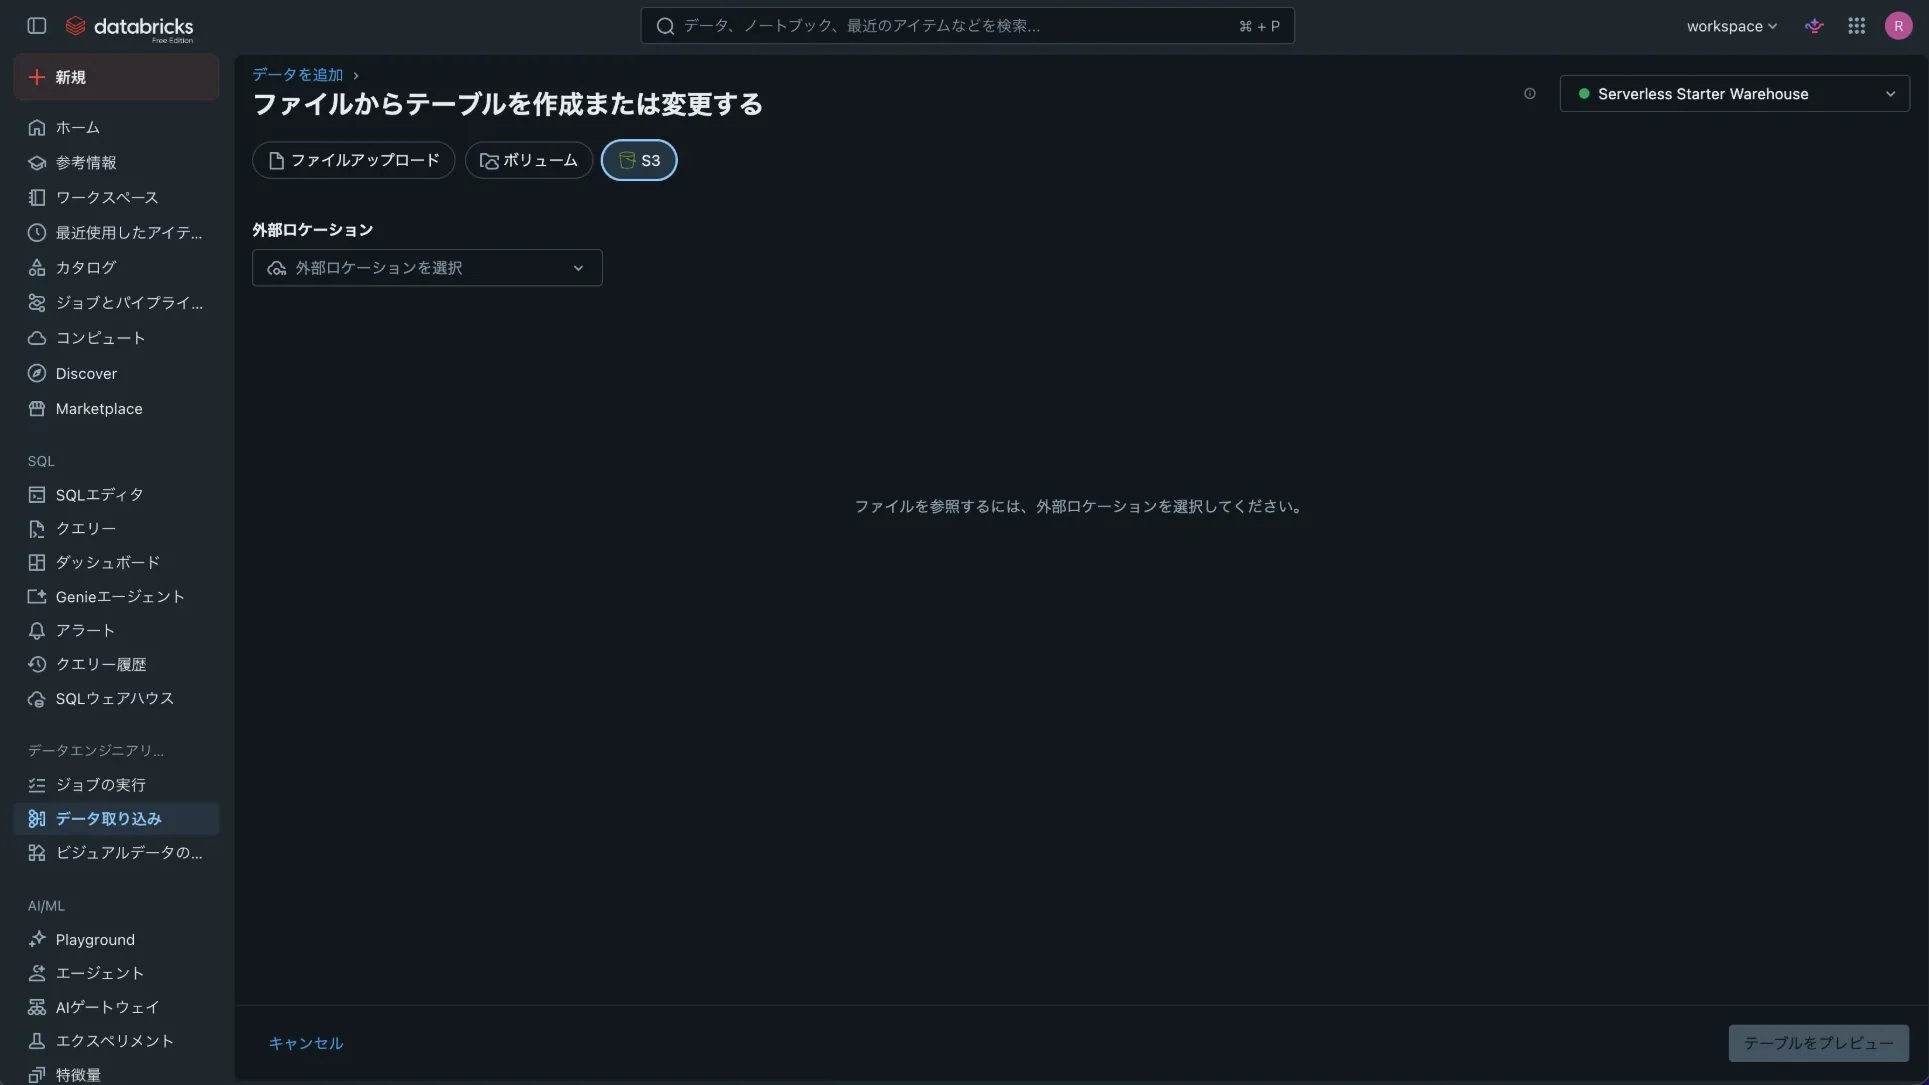1929x1085 pixels.
Task: Select the S3 source tab
Action: tap(639, 160)
